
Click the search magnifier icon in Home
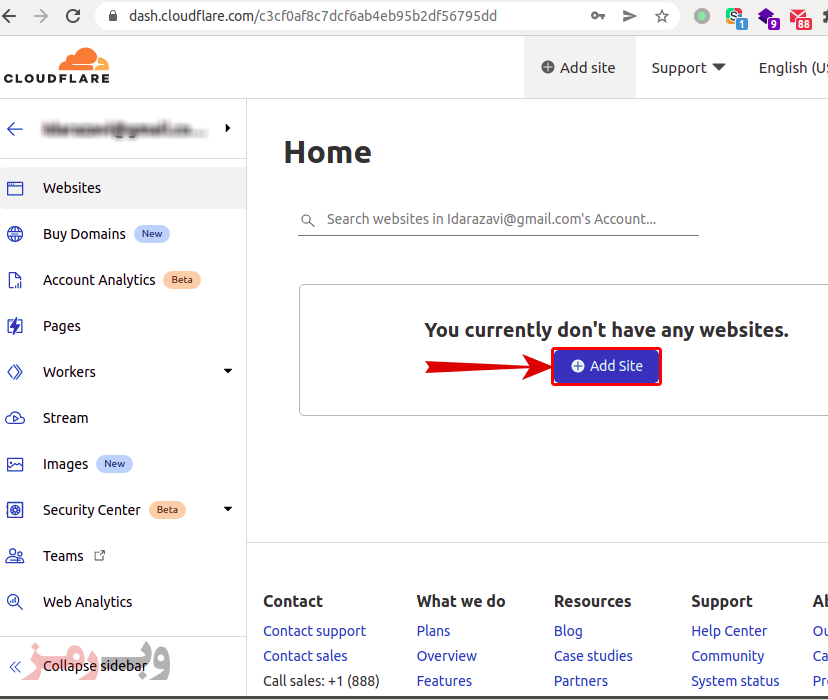pyautogui.click(x=307, y=220)
